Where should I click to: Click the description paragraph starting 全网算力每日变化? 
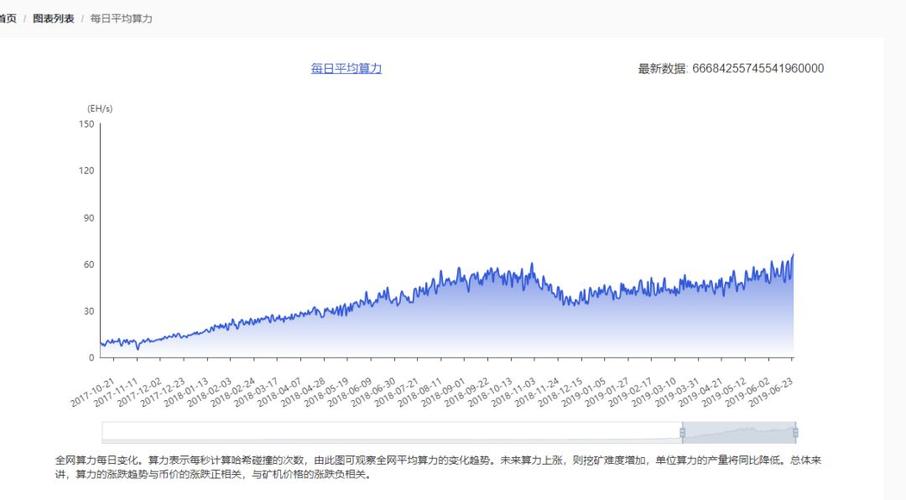point(438,468)
